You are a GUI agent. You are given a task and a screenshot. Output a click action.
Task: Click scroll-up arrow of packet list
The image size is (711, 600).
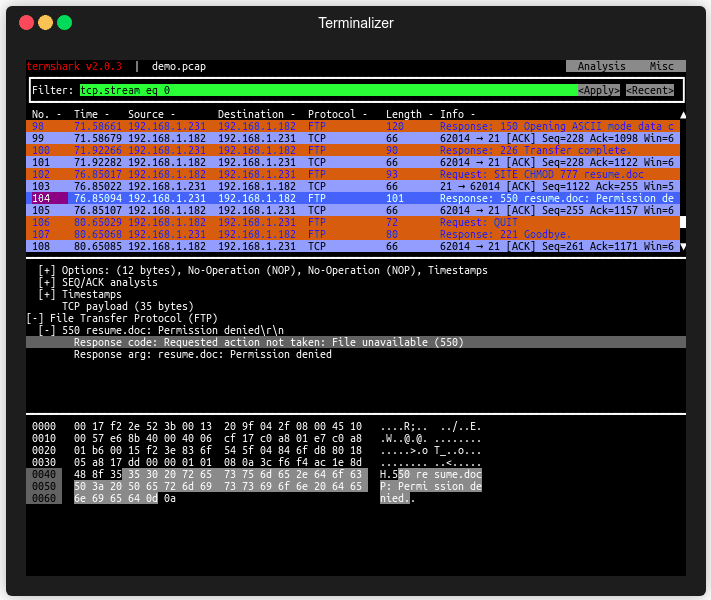[683, 115]
